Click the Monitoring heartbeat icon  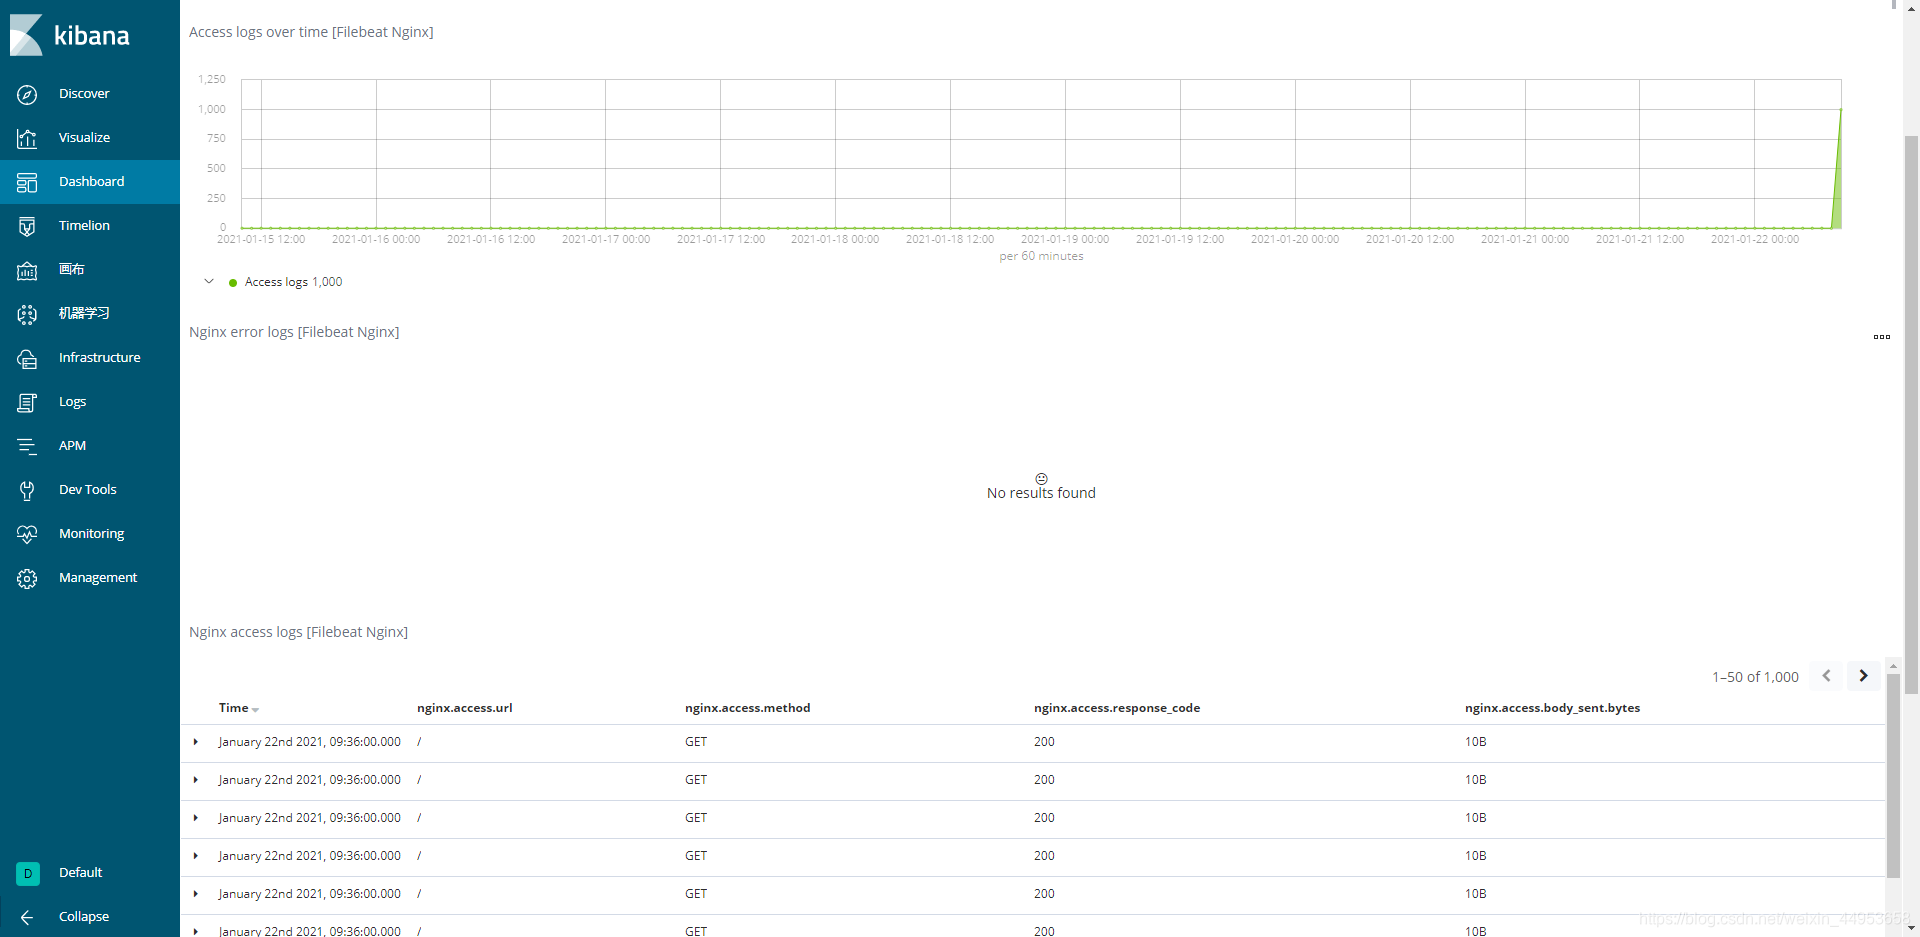(x=27, y=534)
